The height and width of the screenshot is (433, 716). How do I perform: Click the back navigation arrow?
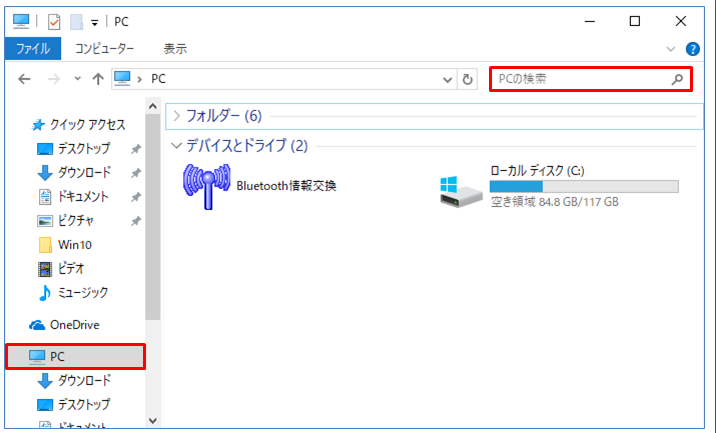point(25,78)
